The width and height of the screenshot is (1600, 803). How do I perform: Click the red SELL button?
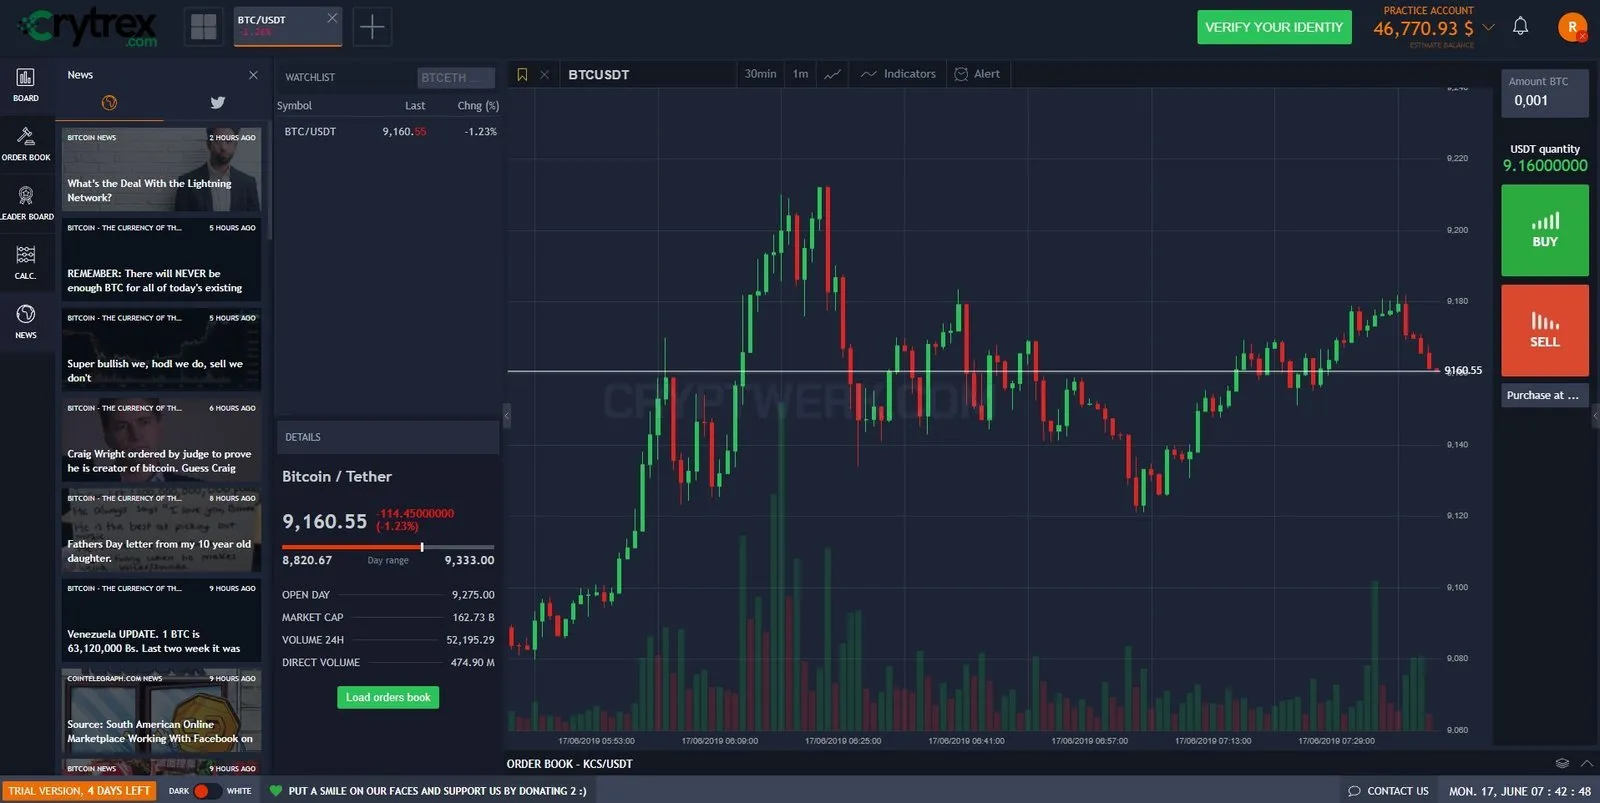tap(1545, 330)
